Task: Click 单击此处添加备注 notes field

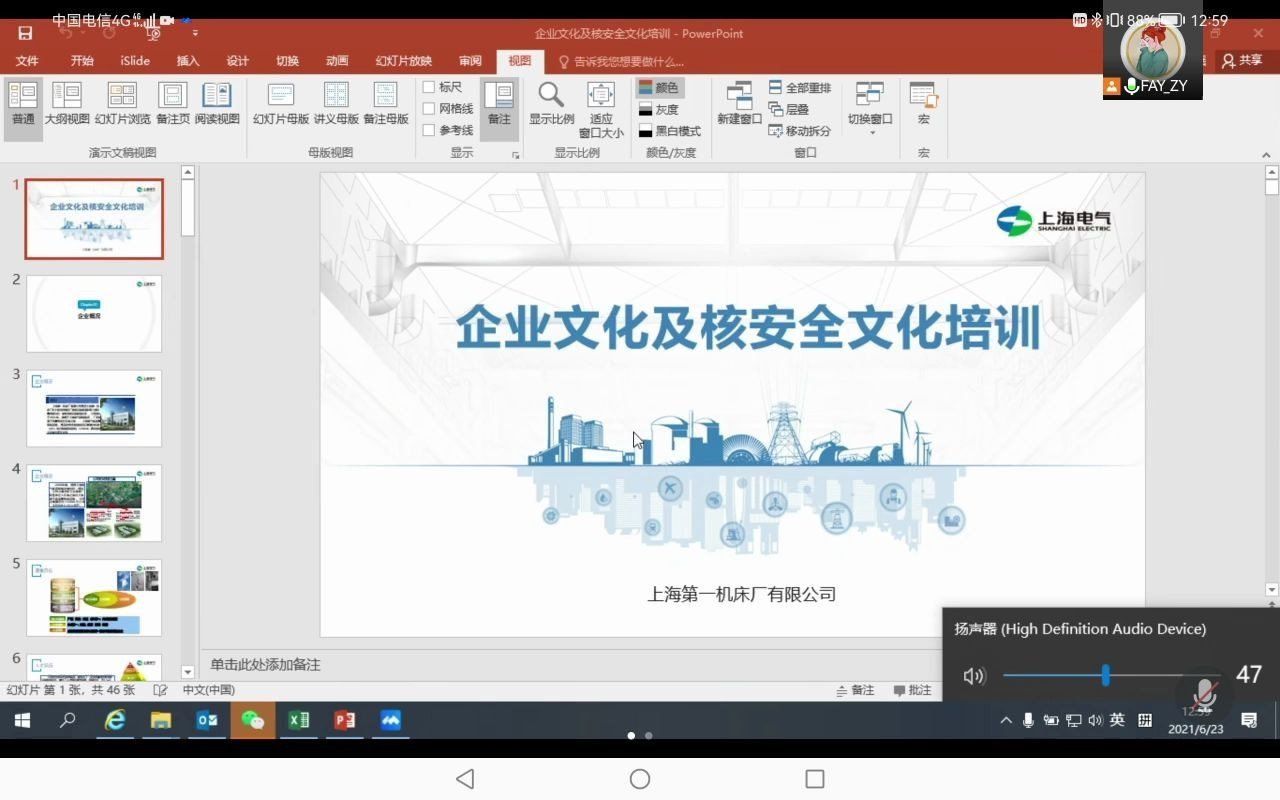Action: tap(265, 664)
